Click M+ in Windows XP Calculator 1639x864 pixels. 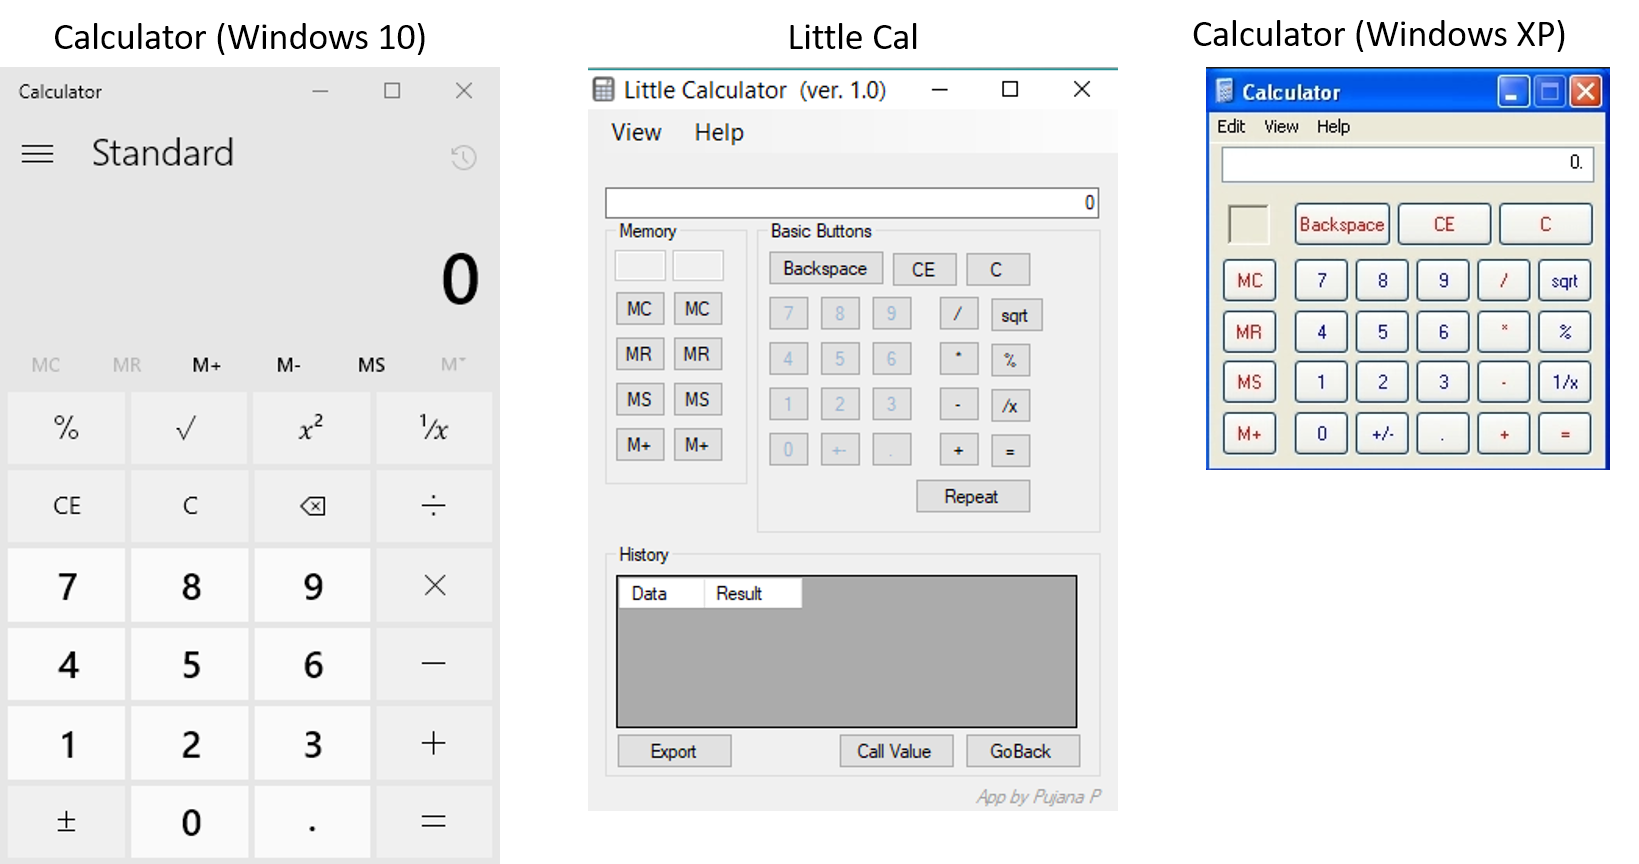click(x=1250, y=433)
